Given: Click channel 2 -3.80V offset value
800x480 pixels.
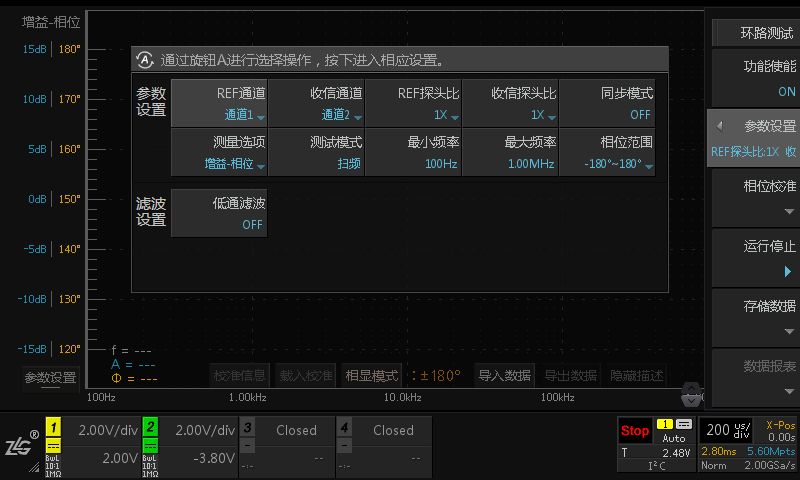Looking at the screenshot, I should (x=214, y=458).
